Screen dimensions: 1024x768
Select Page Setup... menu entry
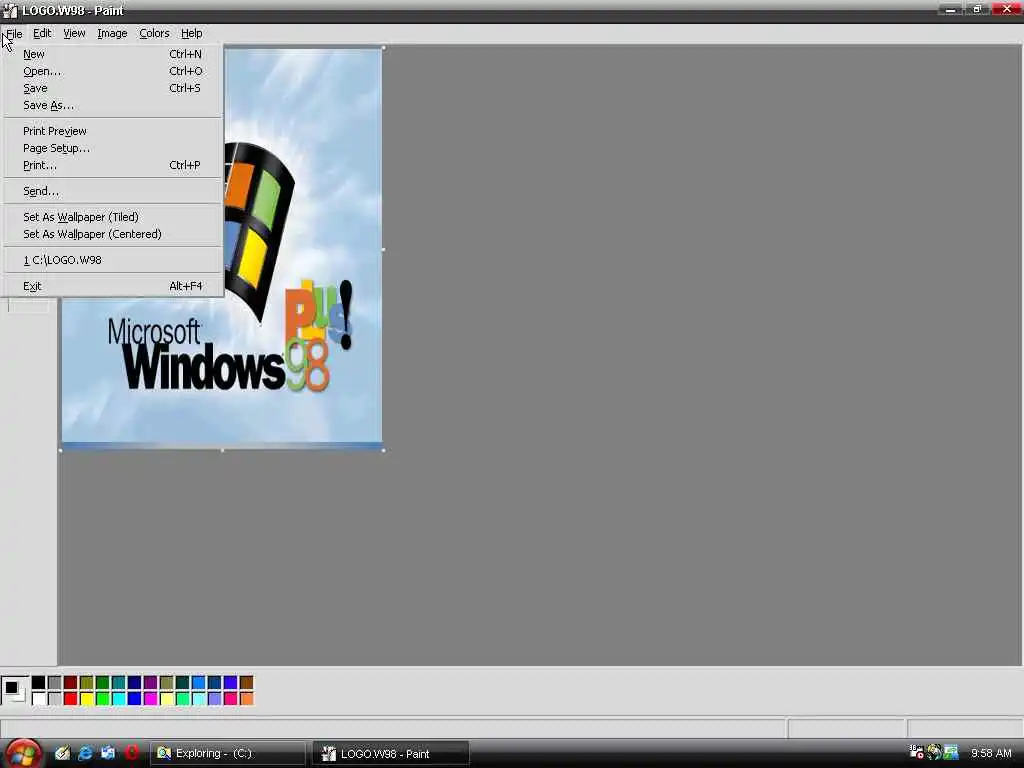pos(112,148)
